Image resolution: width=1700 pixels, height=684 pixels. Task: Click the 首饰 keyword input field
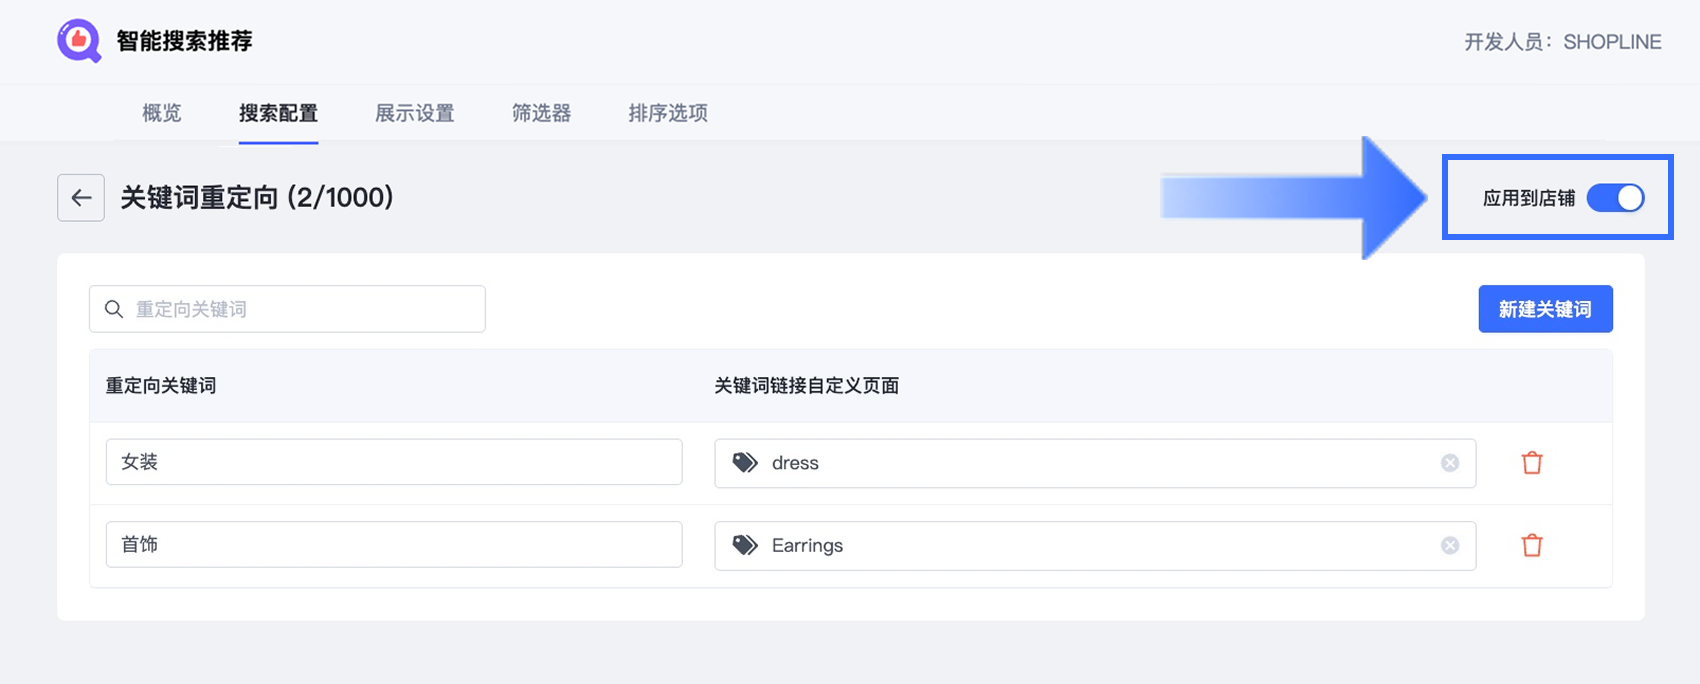pos(394,544)
